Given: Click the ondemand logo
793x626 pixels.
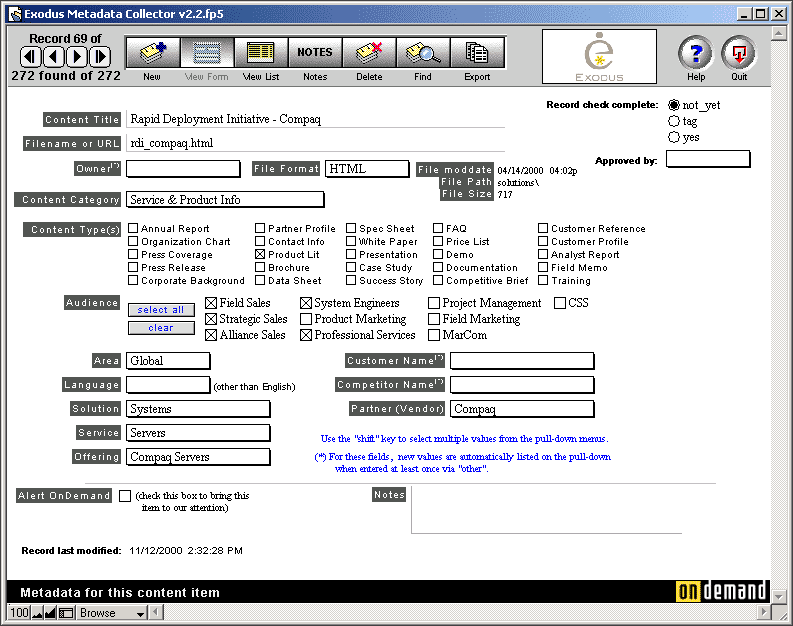Looking at the screenshot, I should [722, 591].
